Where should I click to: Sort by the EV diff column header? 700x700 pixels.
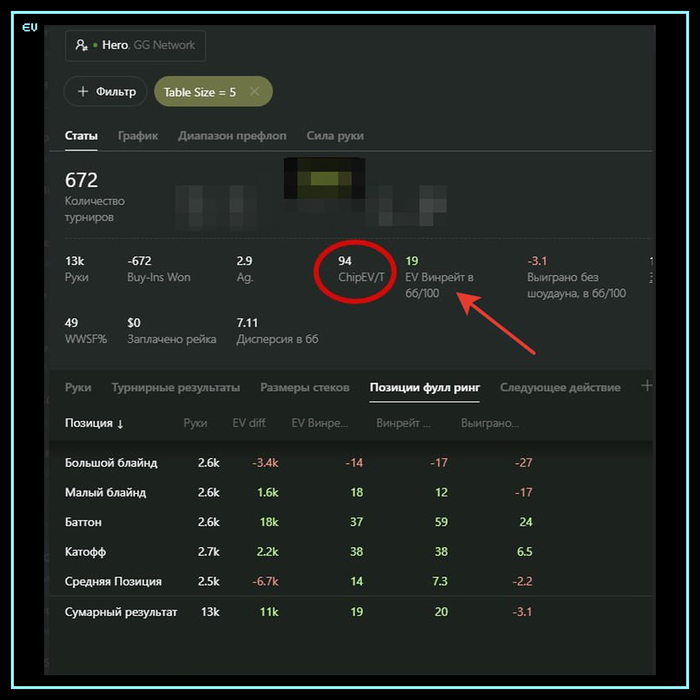[249, 423]
